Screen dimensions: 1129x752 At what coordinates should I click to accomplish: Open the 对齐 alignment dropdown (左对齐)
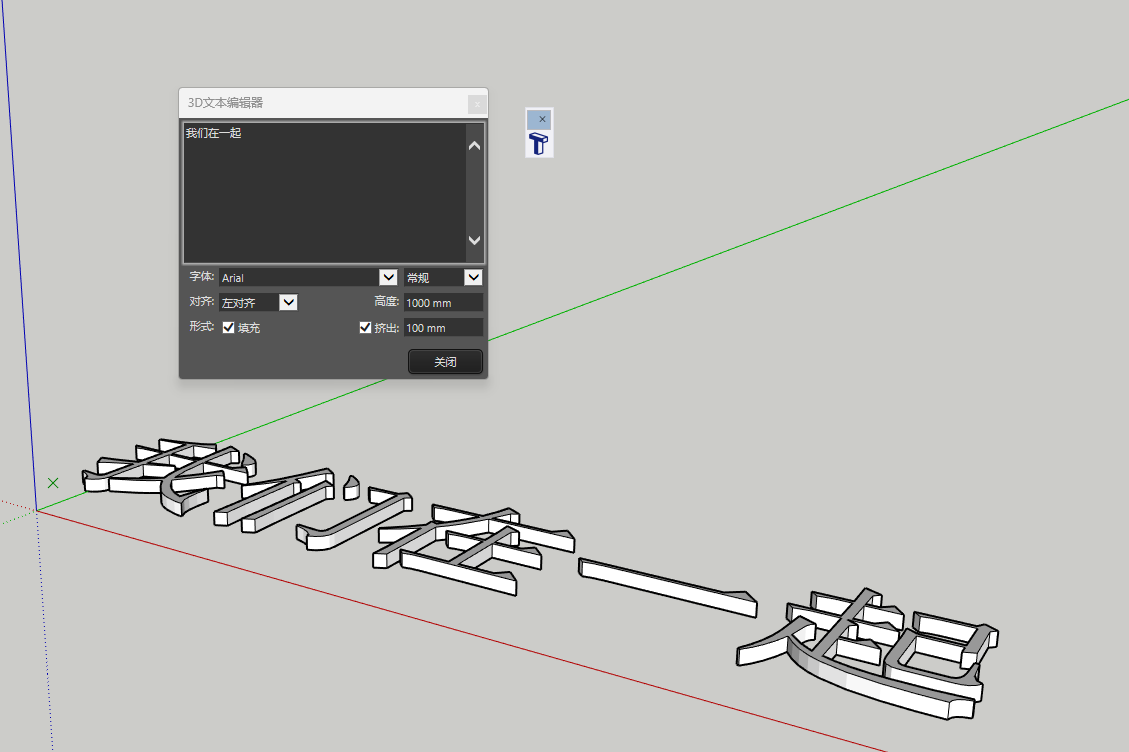point(288,302)
